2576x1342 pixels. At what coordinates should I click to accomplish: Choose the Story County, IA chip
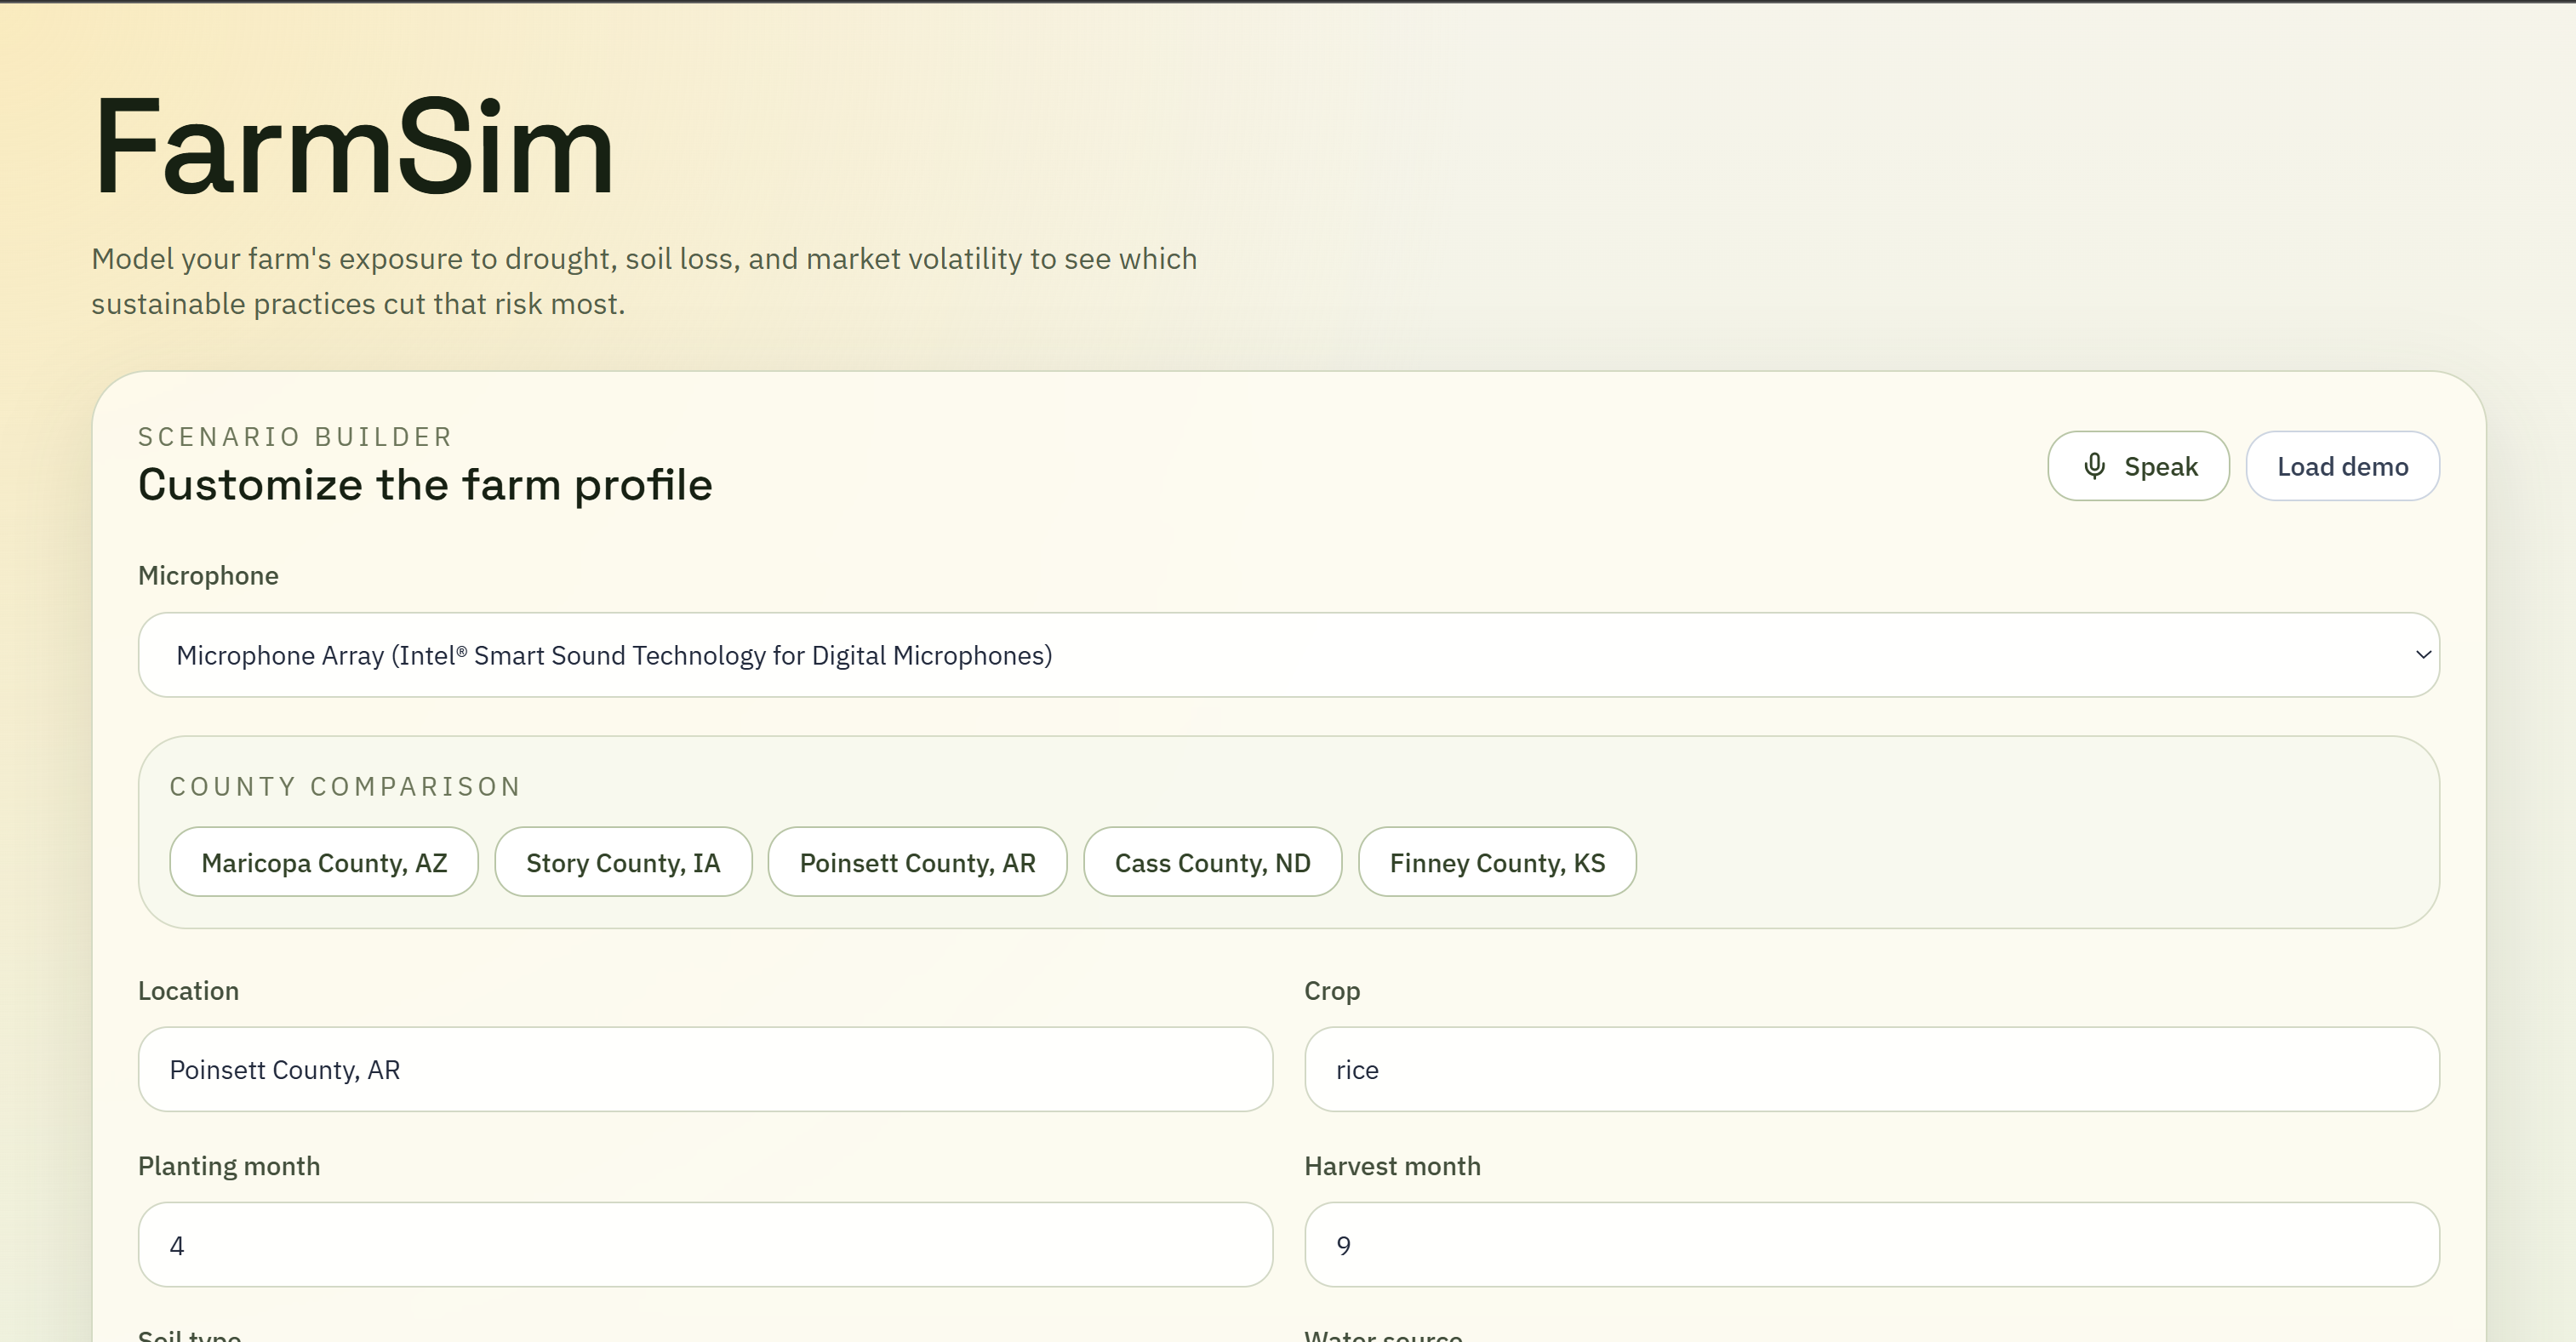(x=623, y=862)
